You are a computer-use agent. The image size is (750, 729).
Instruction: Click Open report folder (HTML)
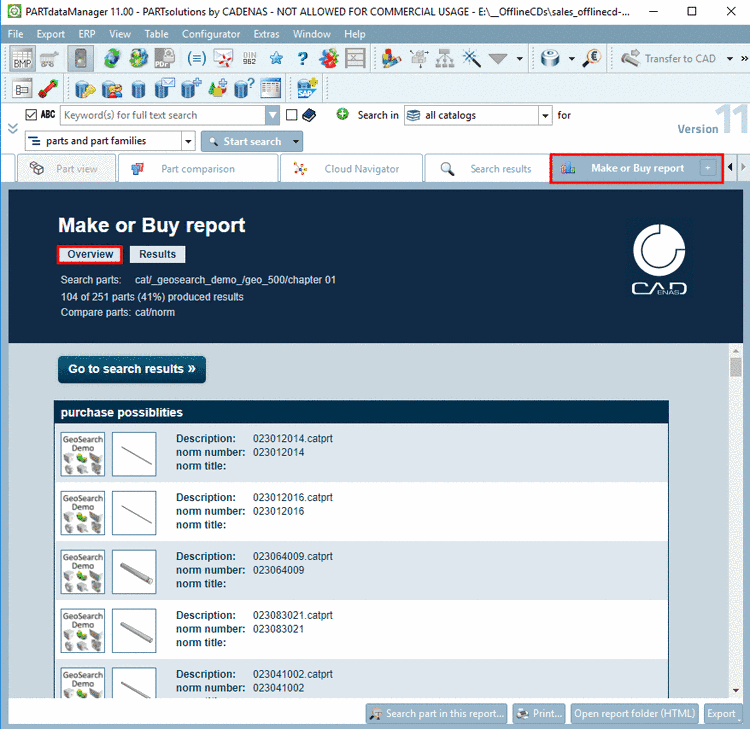[634, 713]
